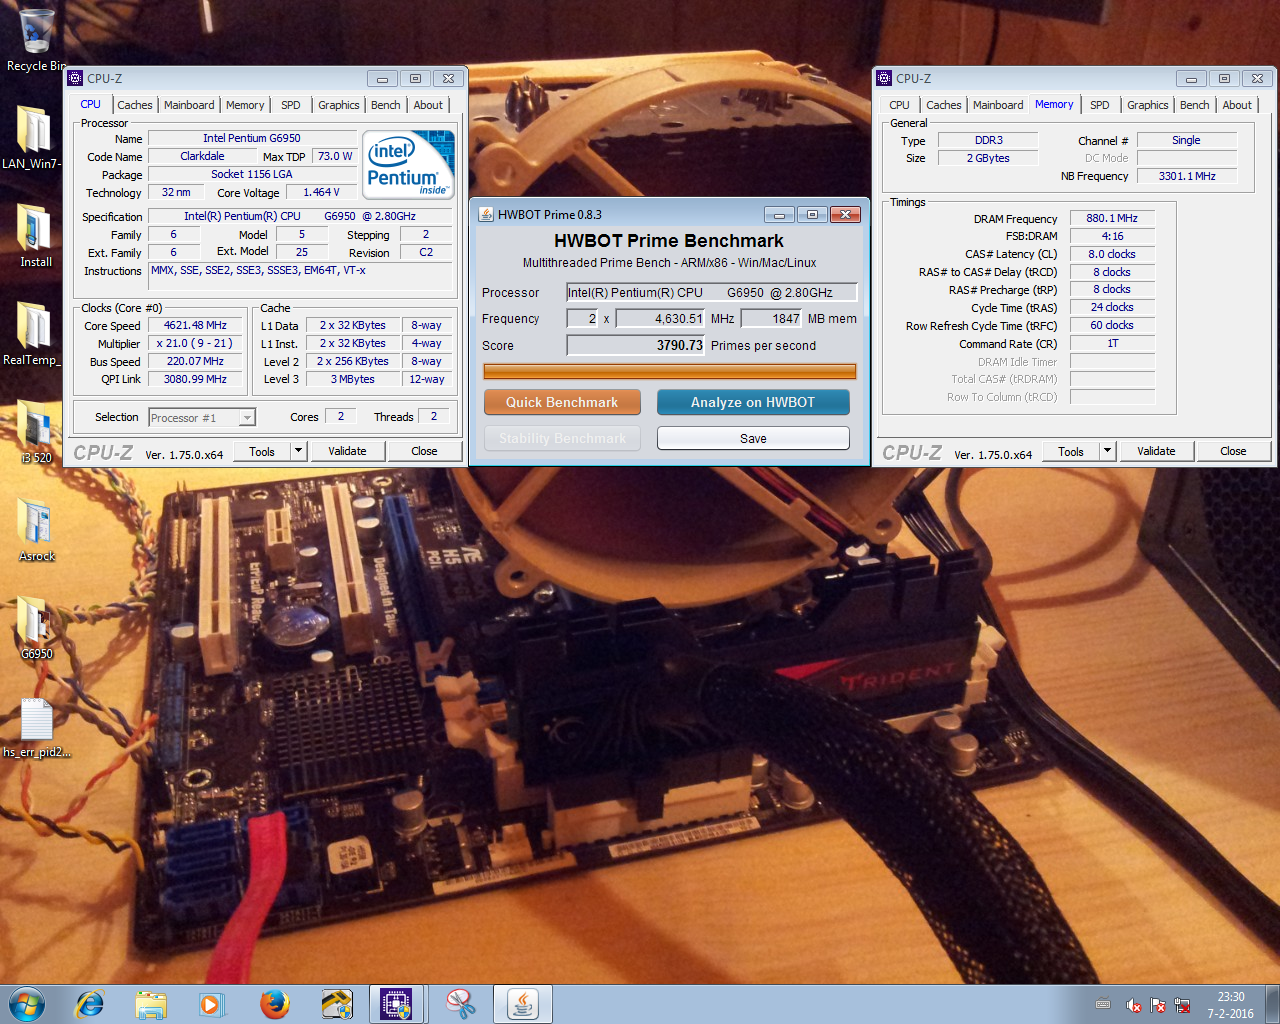Open the Windows Start menu
The width and height of the screenshot is (1280, 1024).
click(x=26, y=1004)
